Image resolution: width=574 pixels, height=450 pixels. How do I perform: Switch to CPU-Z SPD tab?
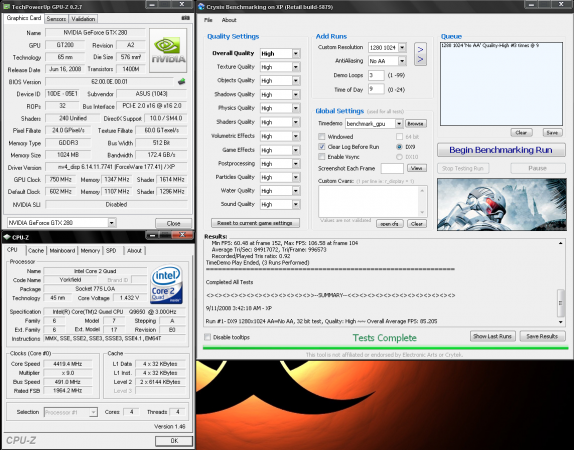[x=111, y=251]
